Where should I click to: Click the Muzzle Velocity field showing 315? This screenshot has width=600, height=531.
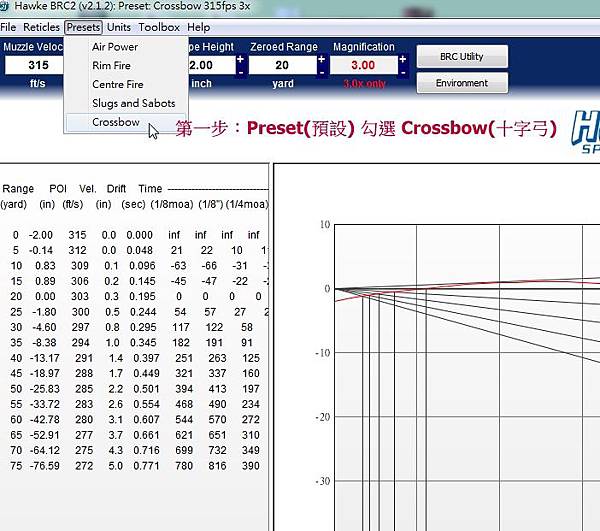pyautogui.click(x=34, y=65)
